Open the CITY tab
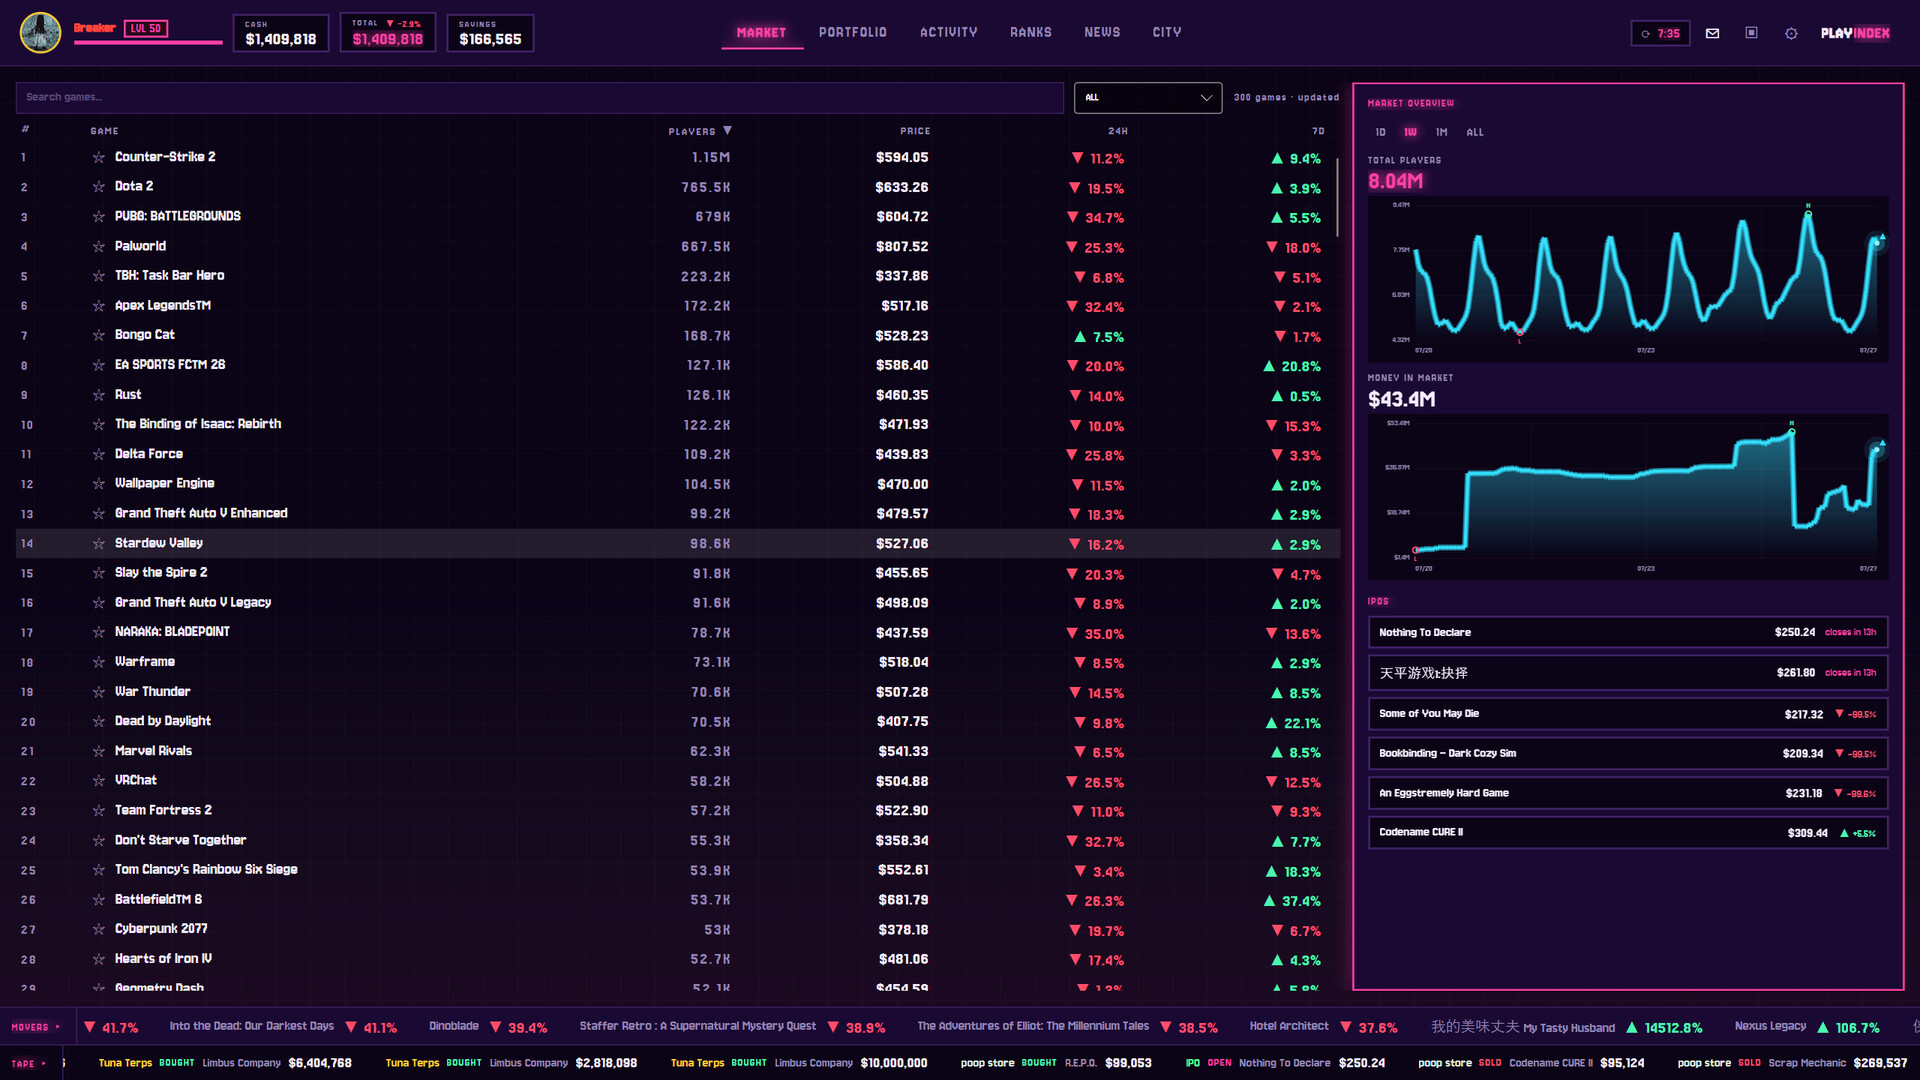 coord(1167,33)
